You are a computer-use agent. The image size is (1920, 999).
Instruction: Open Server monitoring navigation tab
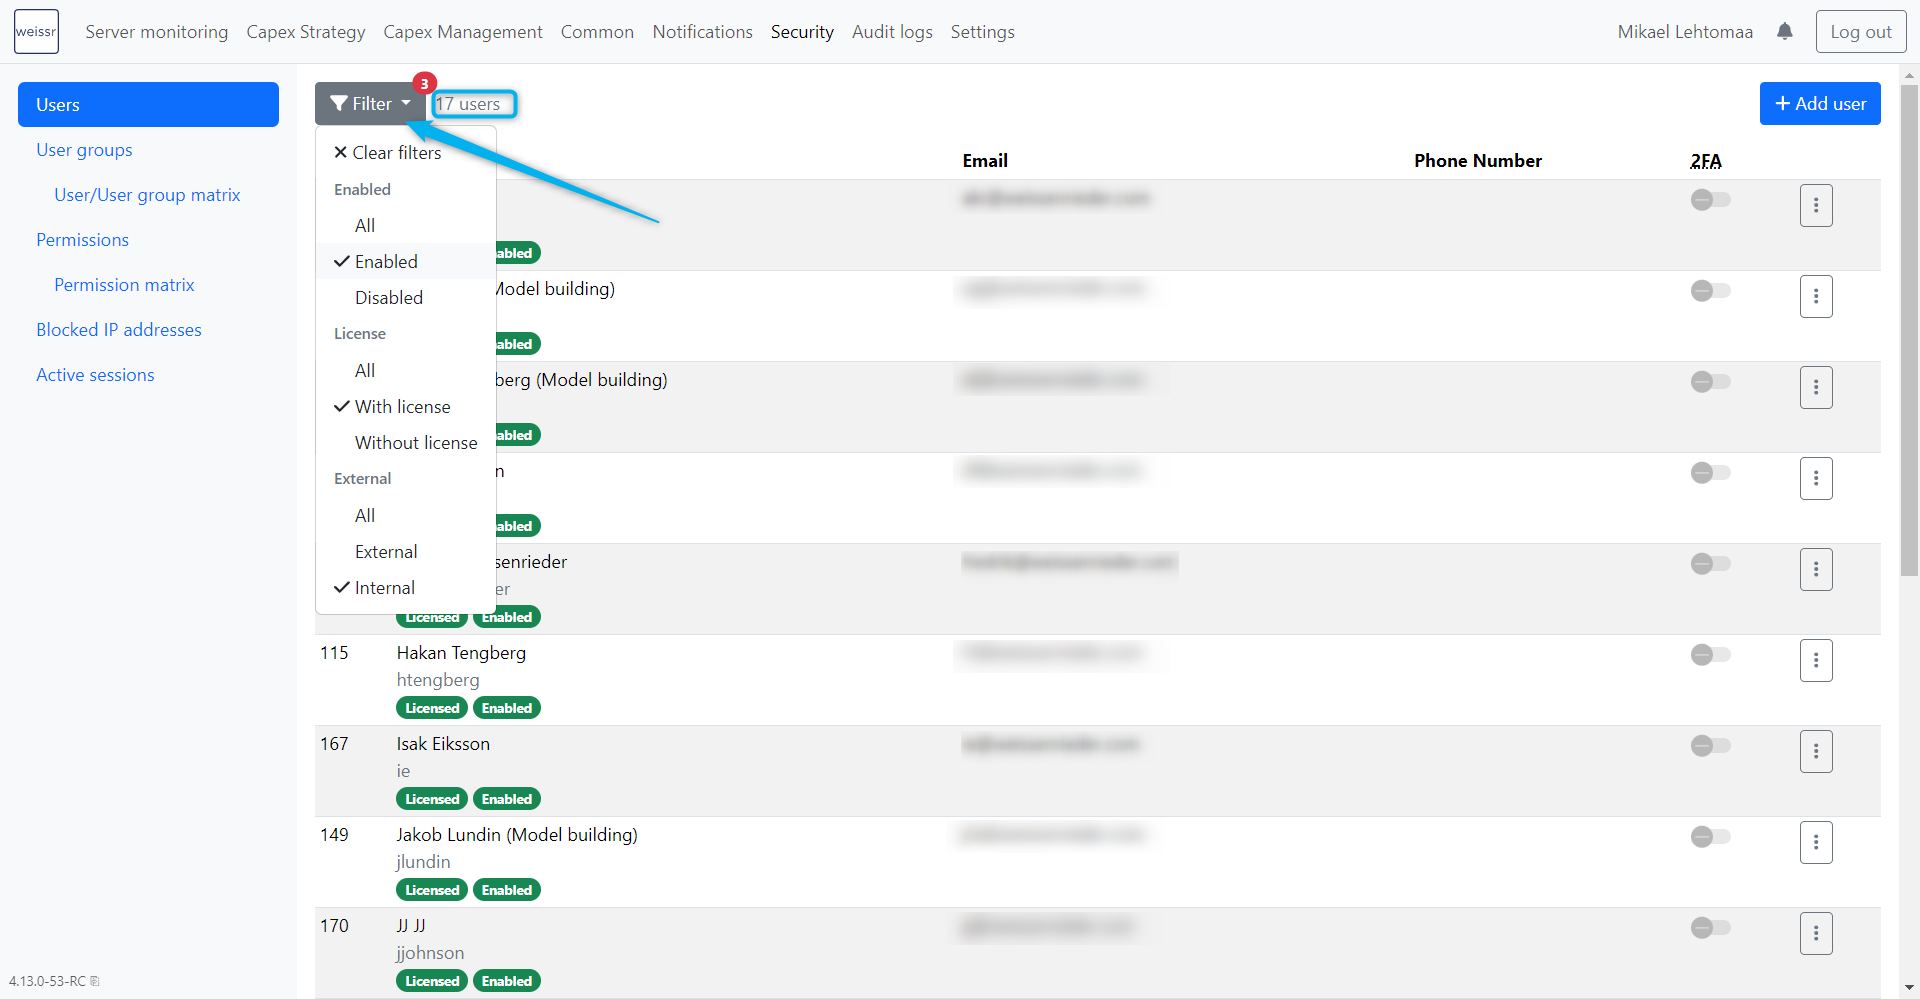pos(157,32)
